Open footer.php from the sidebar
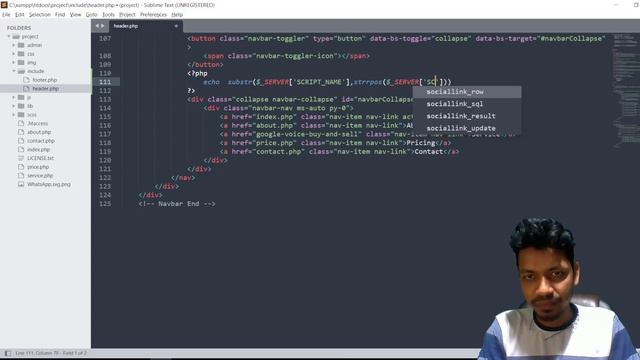 [45, 80]
